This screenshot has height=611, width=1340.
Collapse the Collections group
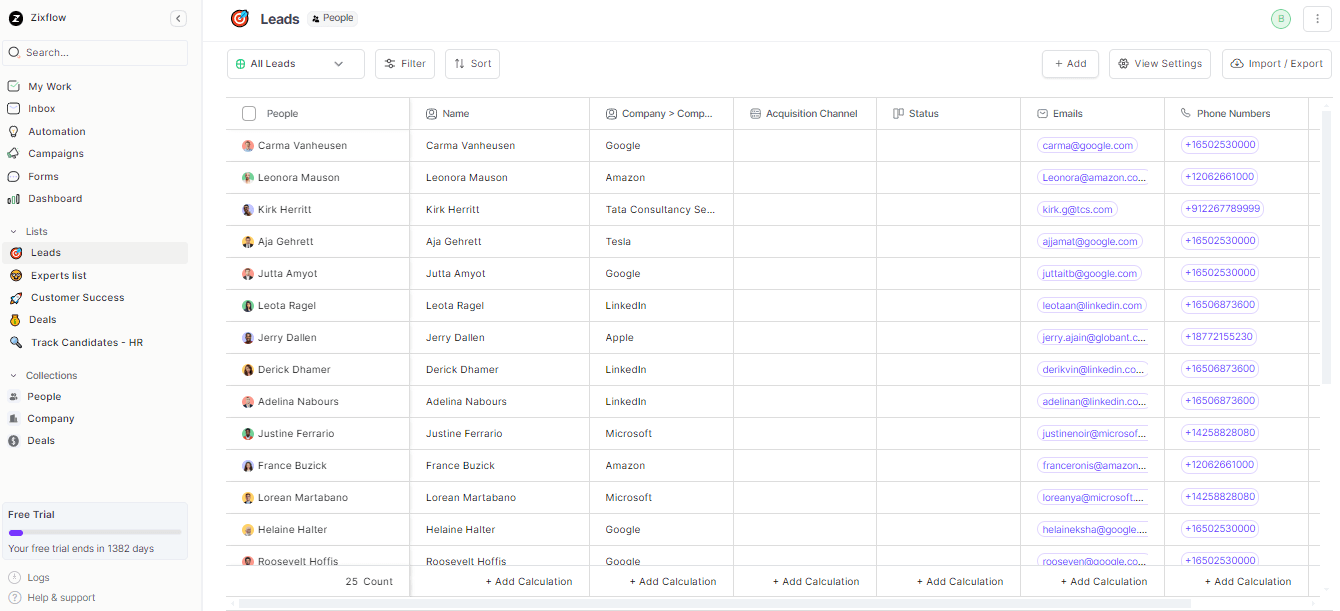point(14,375)
